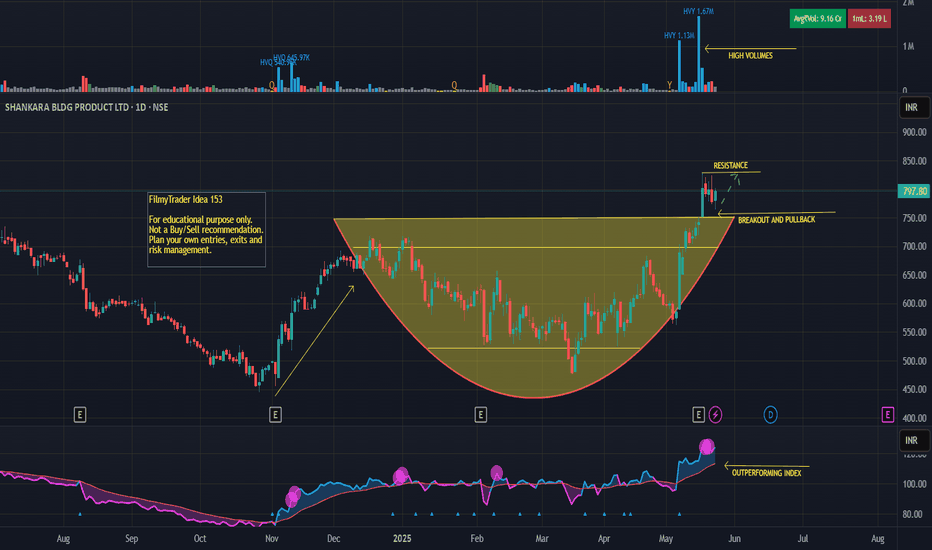Click the 650.00 price axis label

coord(914,275)
